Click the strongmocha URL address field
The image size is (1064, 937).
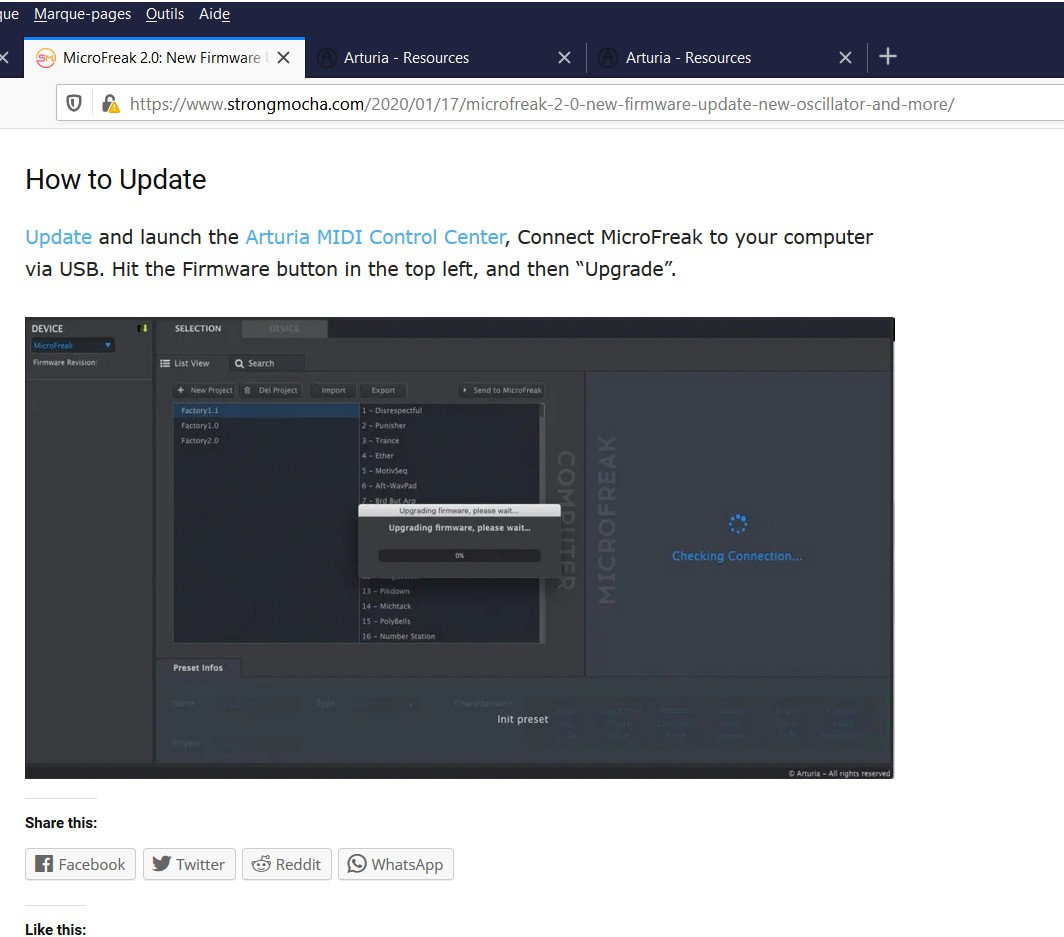click(542, 104)
